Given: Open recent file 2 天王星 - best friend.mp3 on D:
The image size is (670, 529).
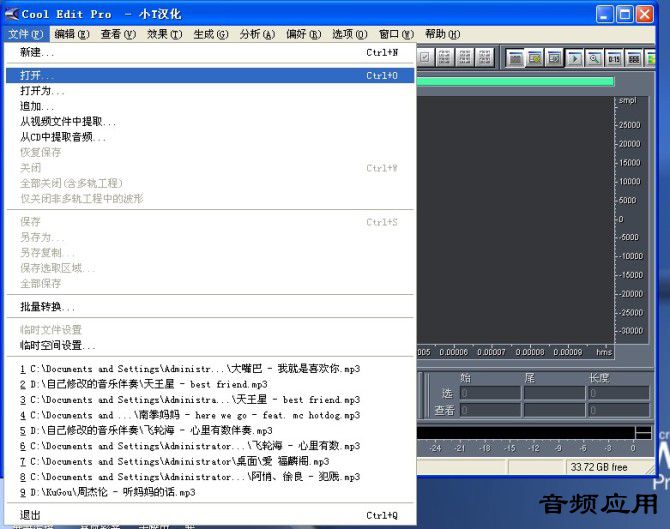Looking at the screenshot, I should [209, 384].
